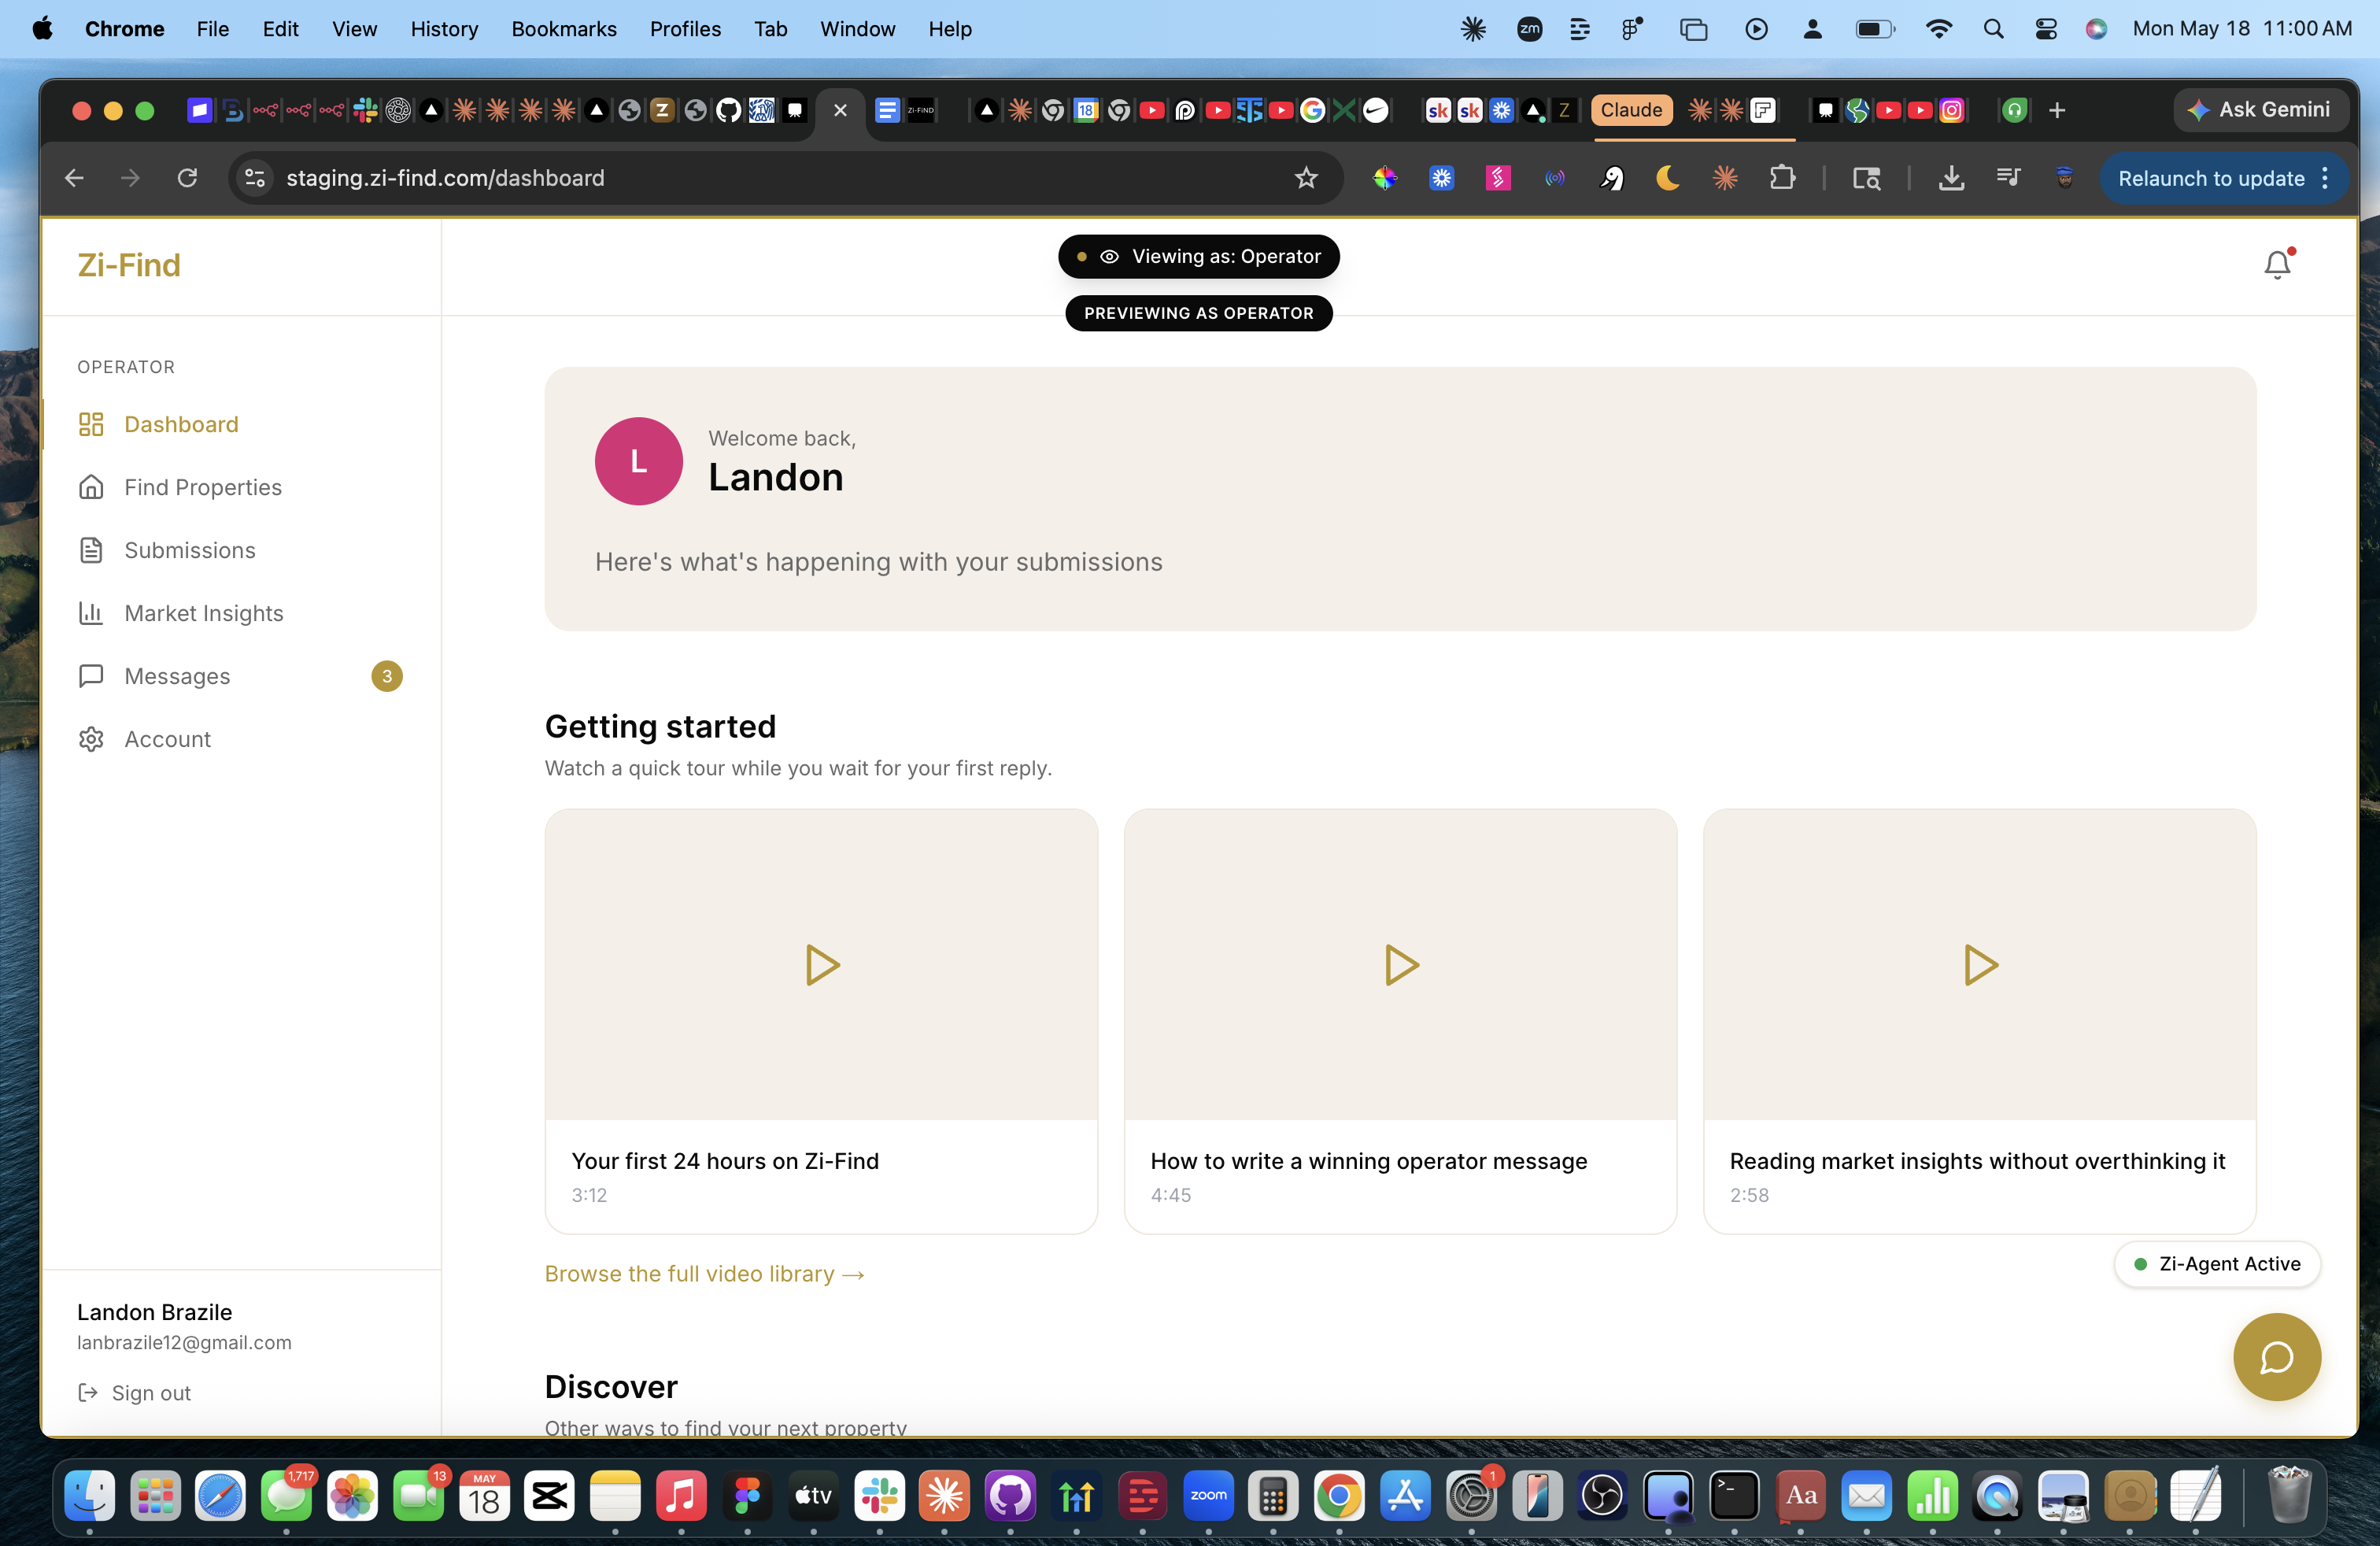Play the Your first 24 hours video
This screenshot has height=1546, width=2380.
822,965
